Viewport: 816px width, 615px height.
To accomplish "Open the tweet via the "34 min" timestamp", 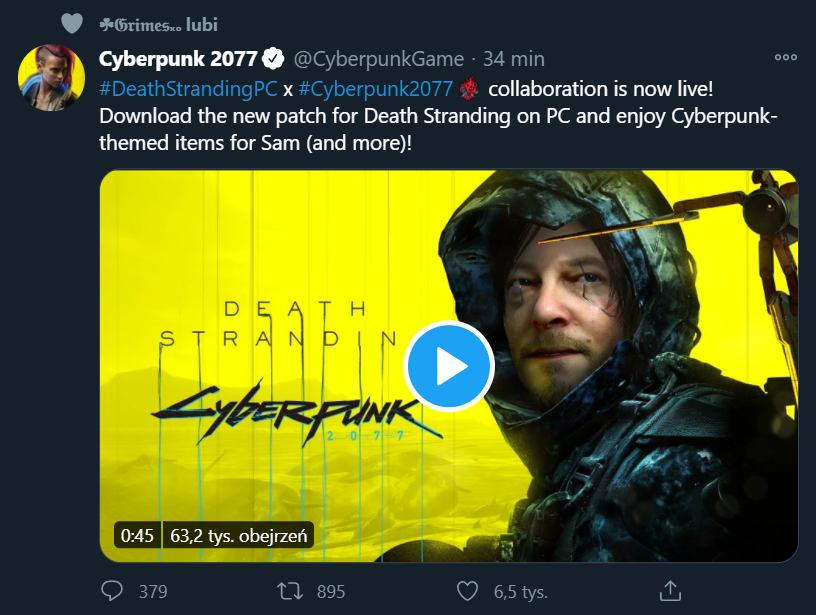I will [x=514, y=59].
